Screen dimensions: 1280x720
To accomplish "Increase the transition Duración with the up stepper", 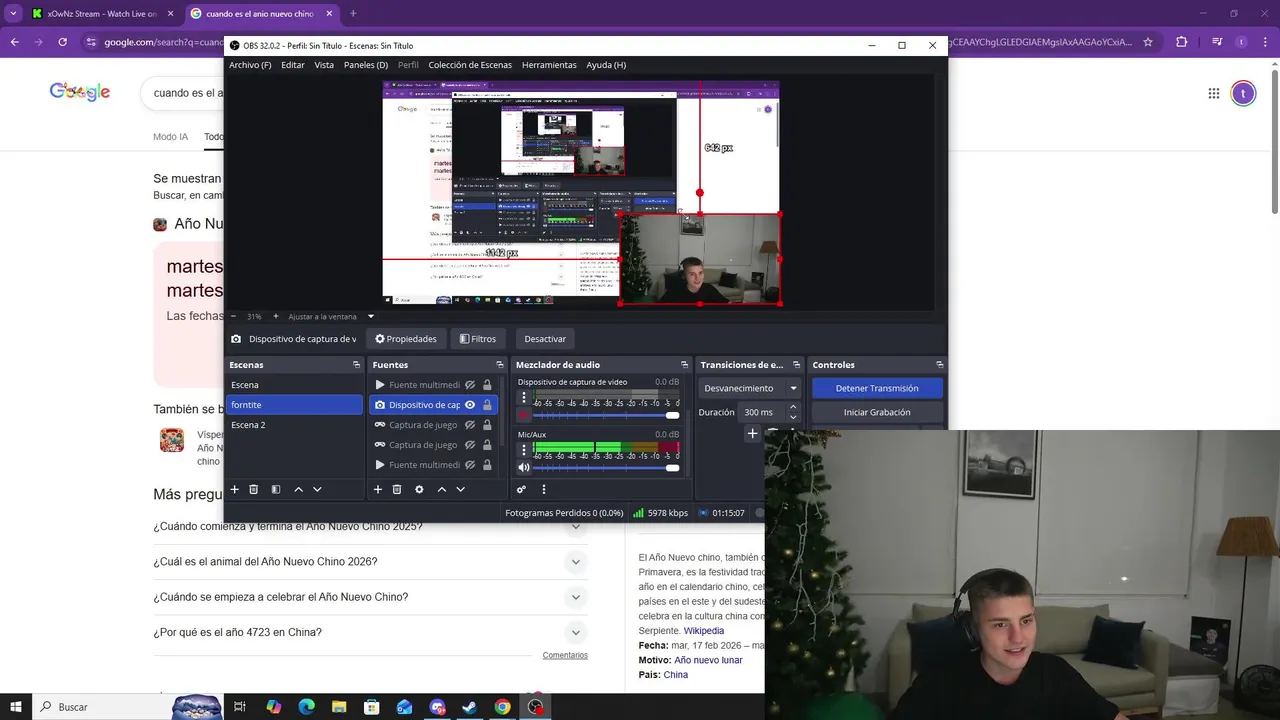I will point(793,407).
